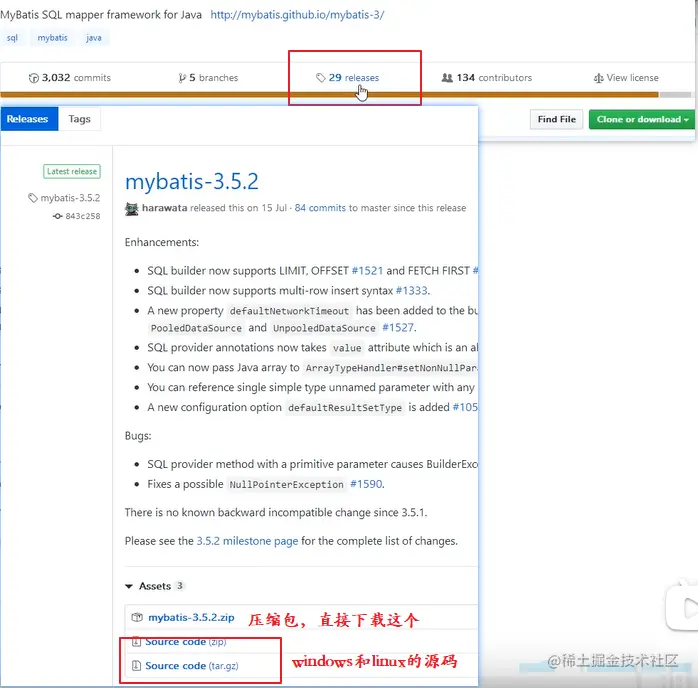Open the Clone or download dropdown
Screen dimensions: 698x688
(x=642, y=119)
